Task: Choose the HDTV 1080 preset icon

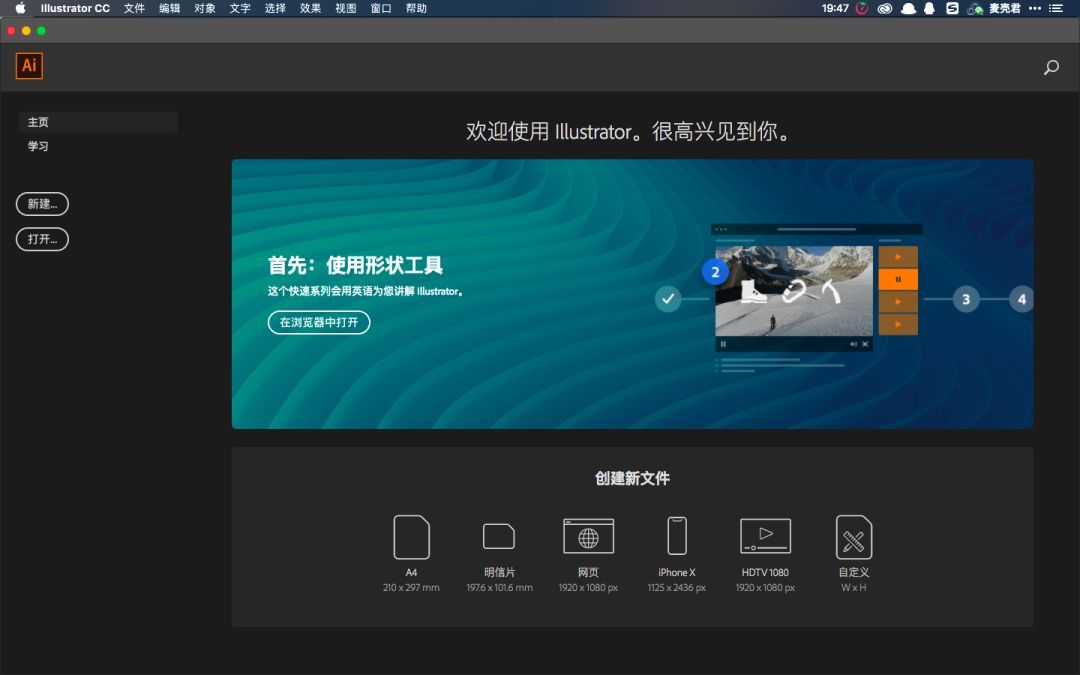Action: [x=765, y=536]
